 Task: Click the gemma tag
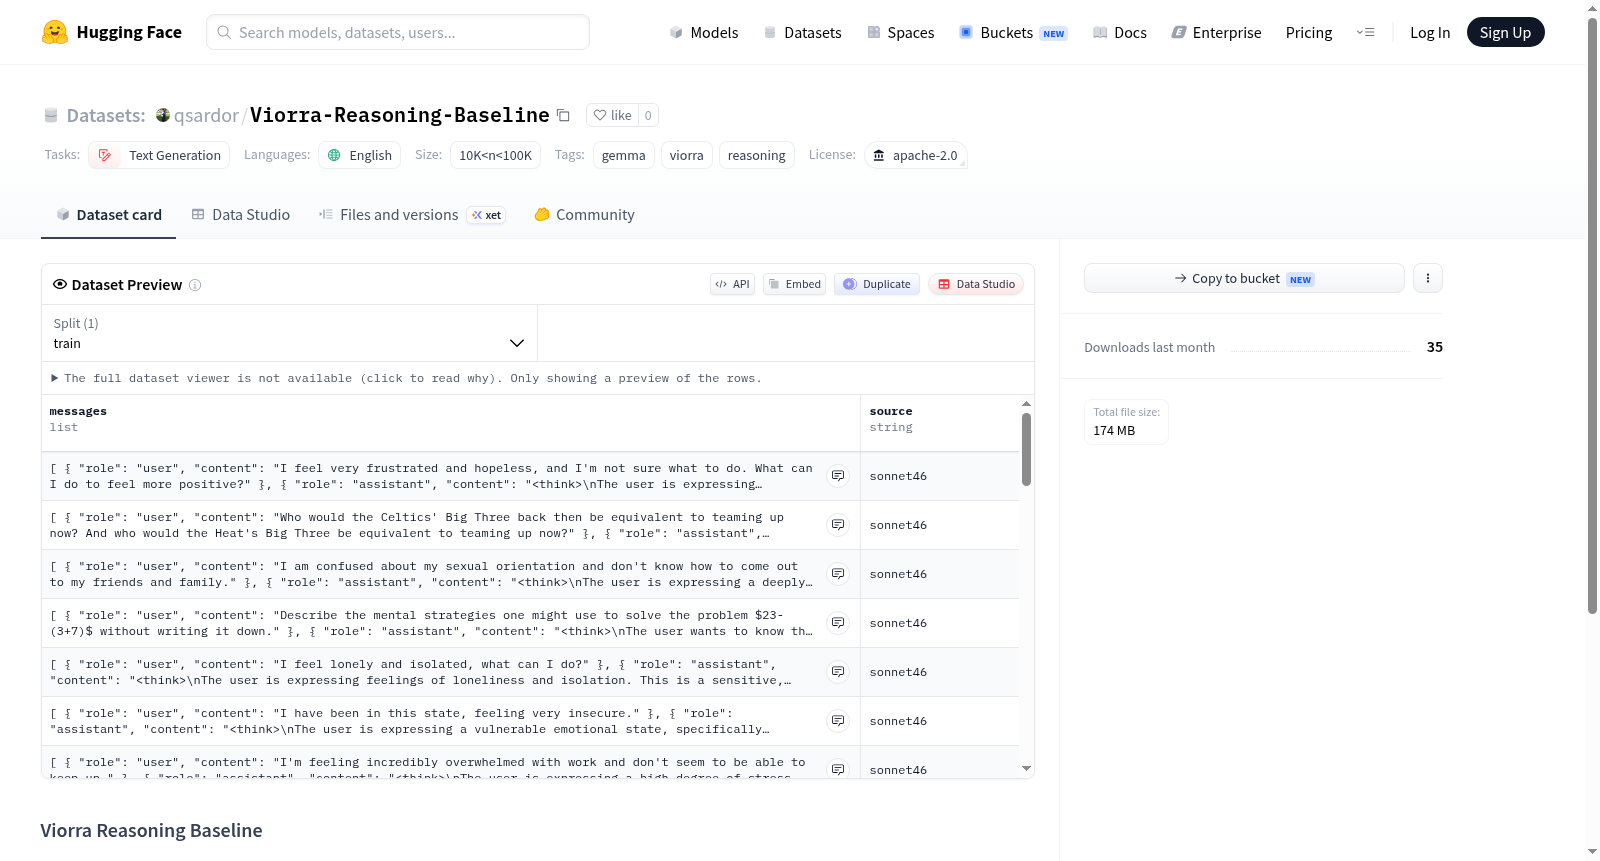[624, 155]
